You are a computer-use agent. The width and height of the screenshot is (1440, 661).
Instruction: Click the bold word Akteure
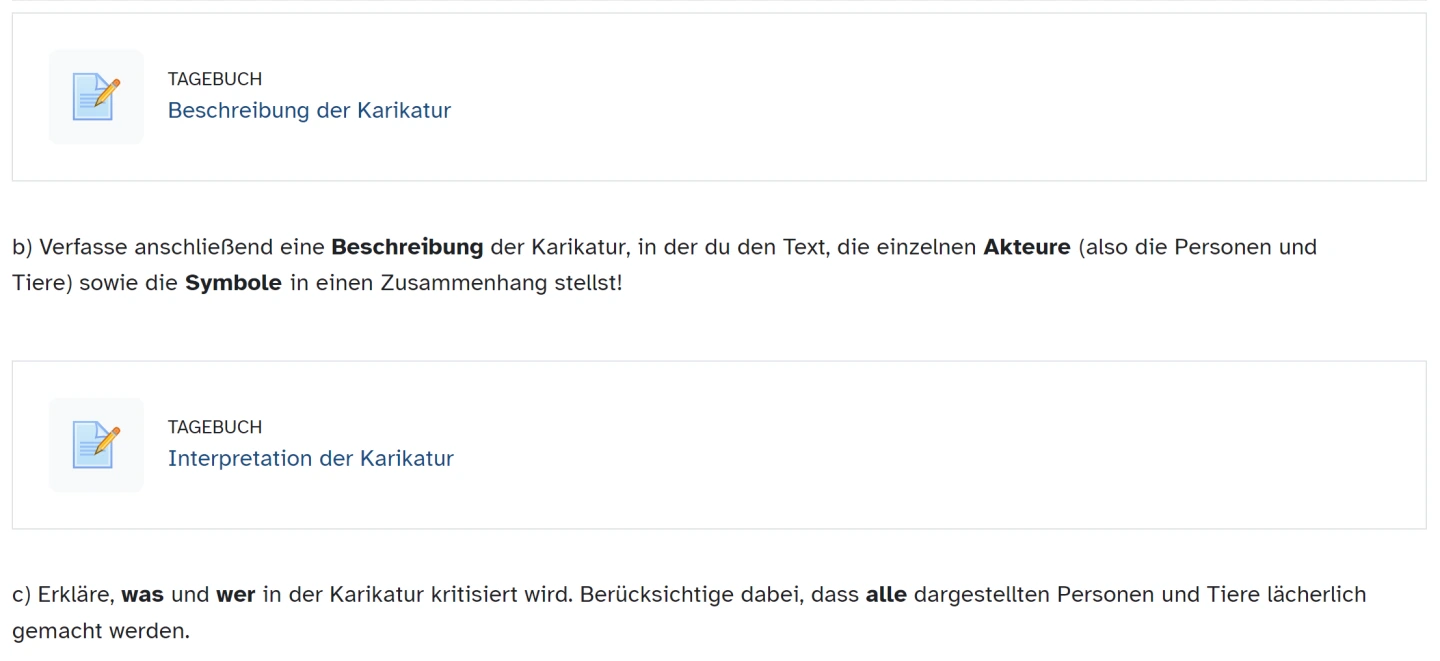1027,246
